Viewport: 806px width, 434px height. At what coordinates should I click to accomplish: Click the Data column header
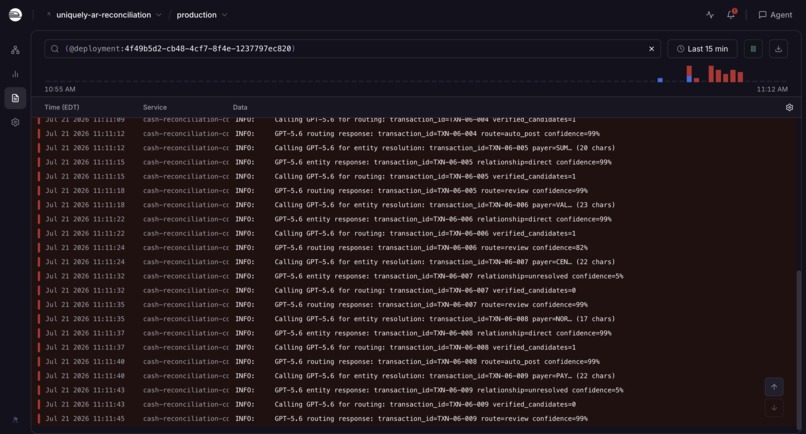[x=240, y=107]
